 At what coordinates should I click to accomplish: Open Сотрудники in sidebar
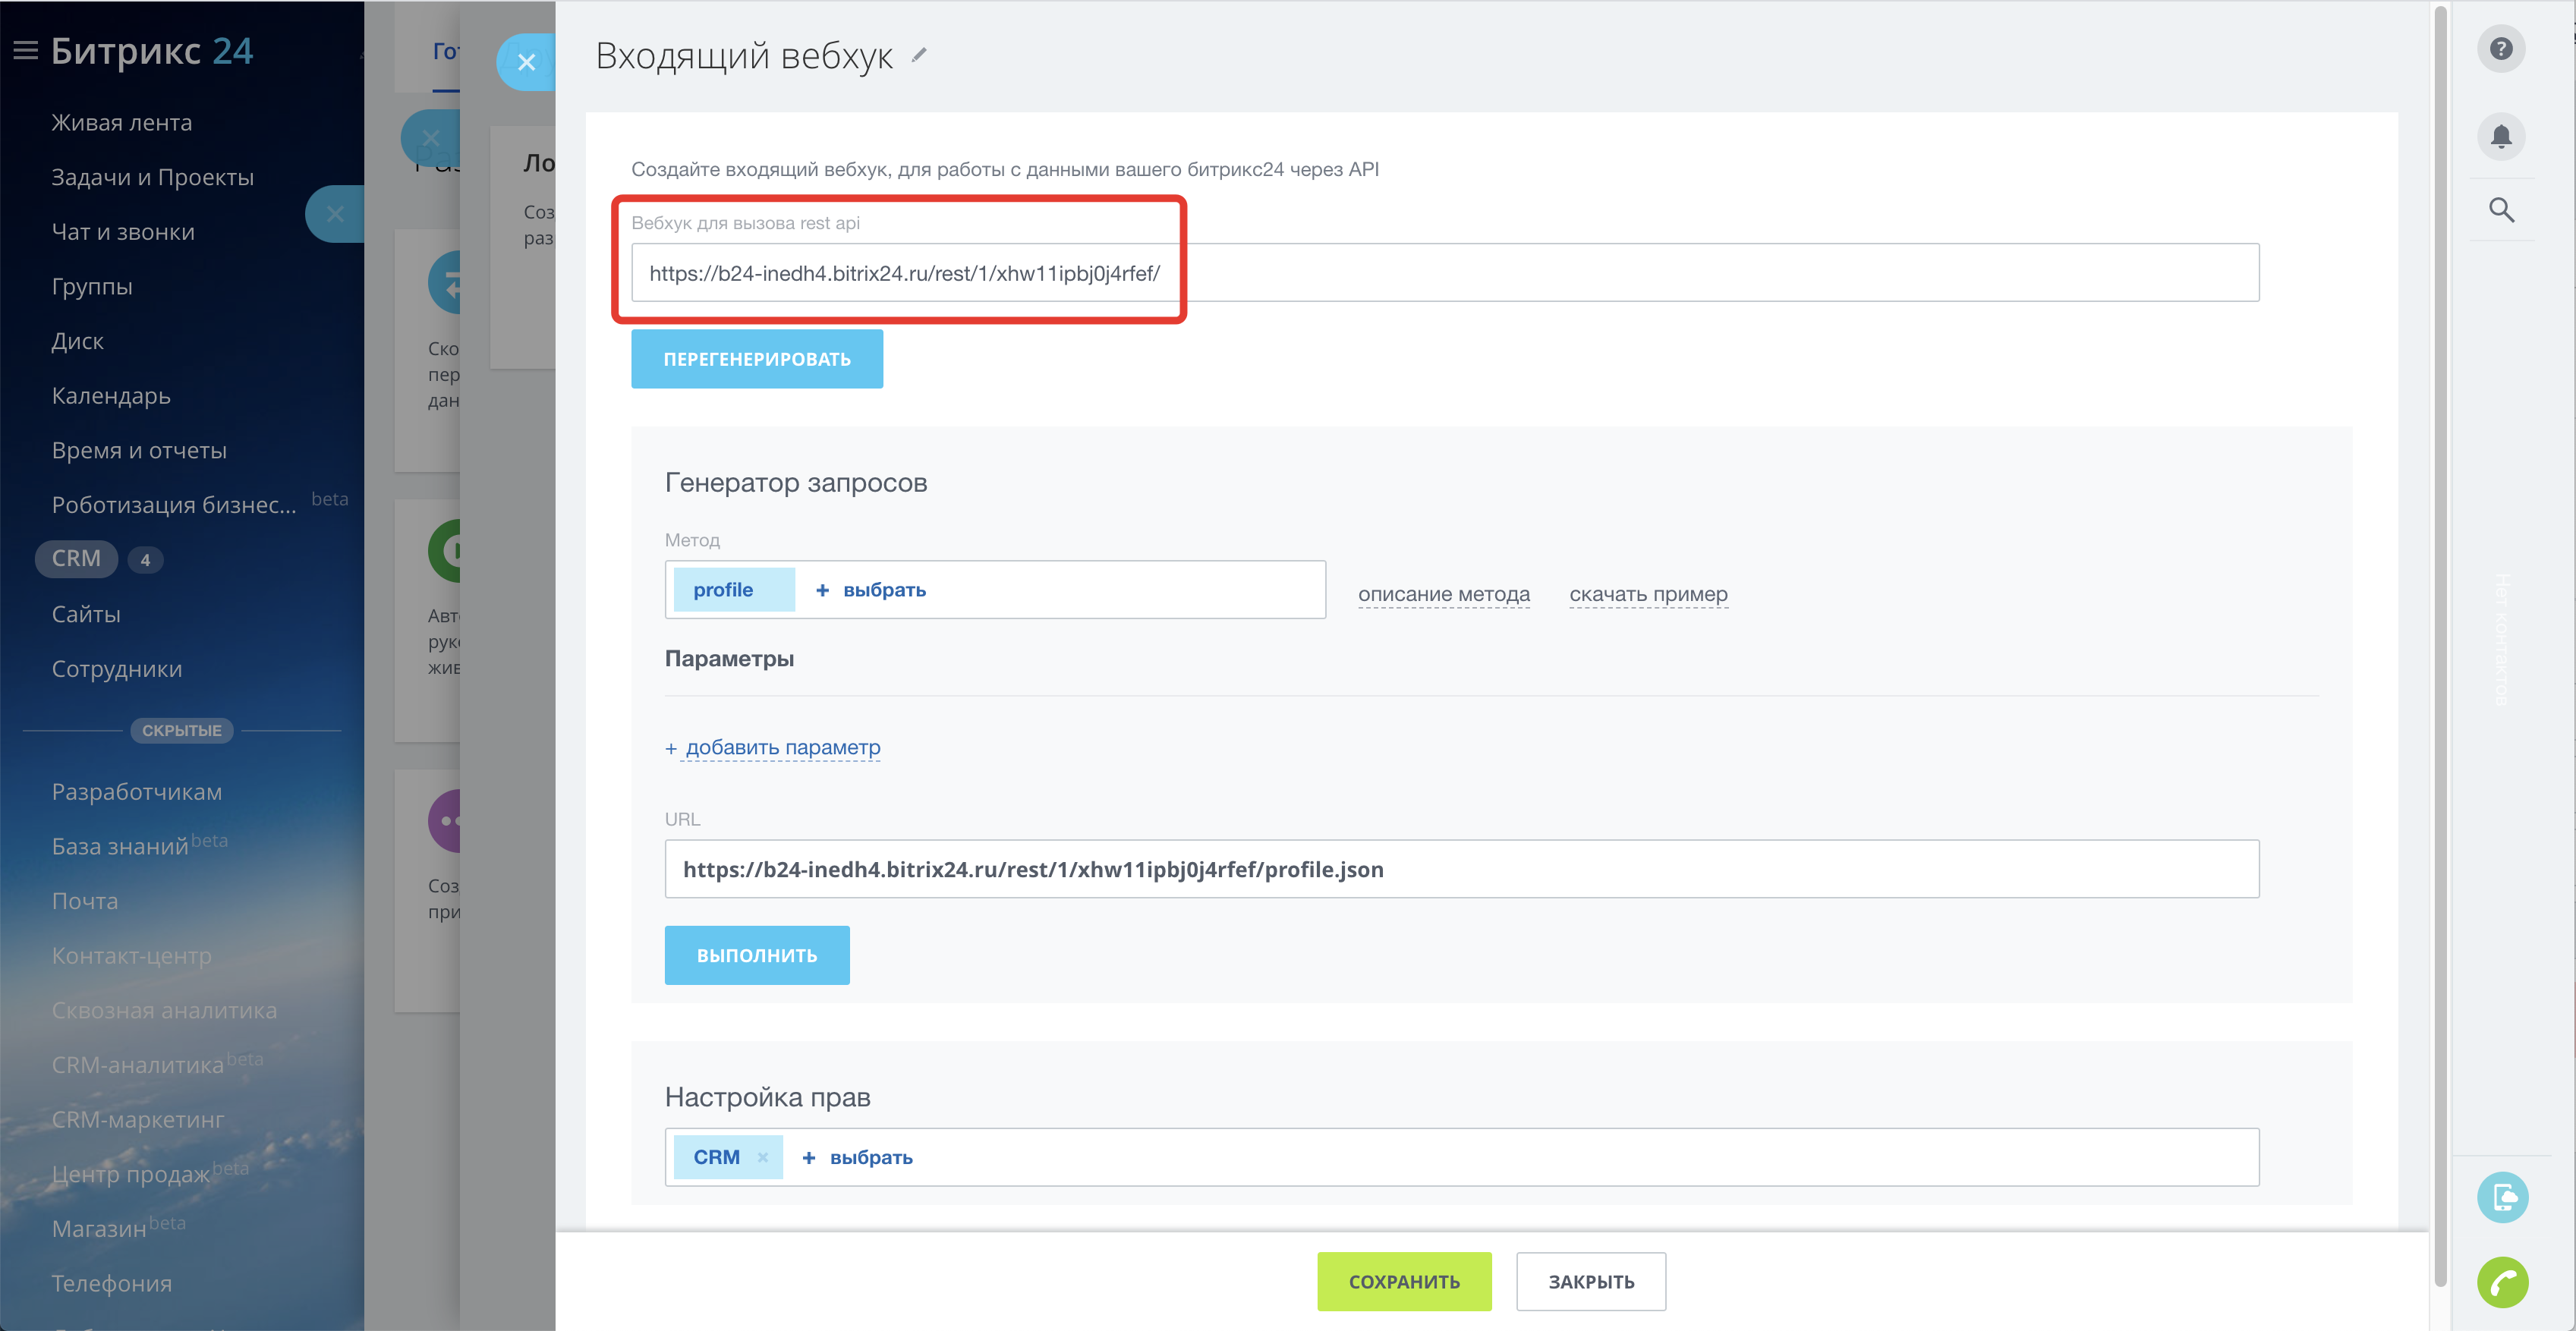click(x=117, y=669)
